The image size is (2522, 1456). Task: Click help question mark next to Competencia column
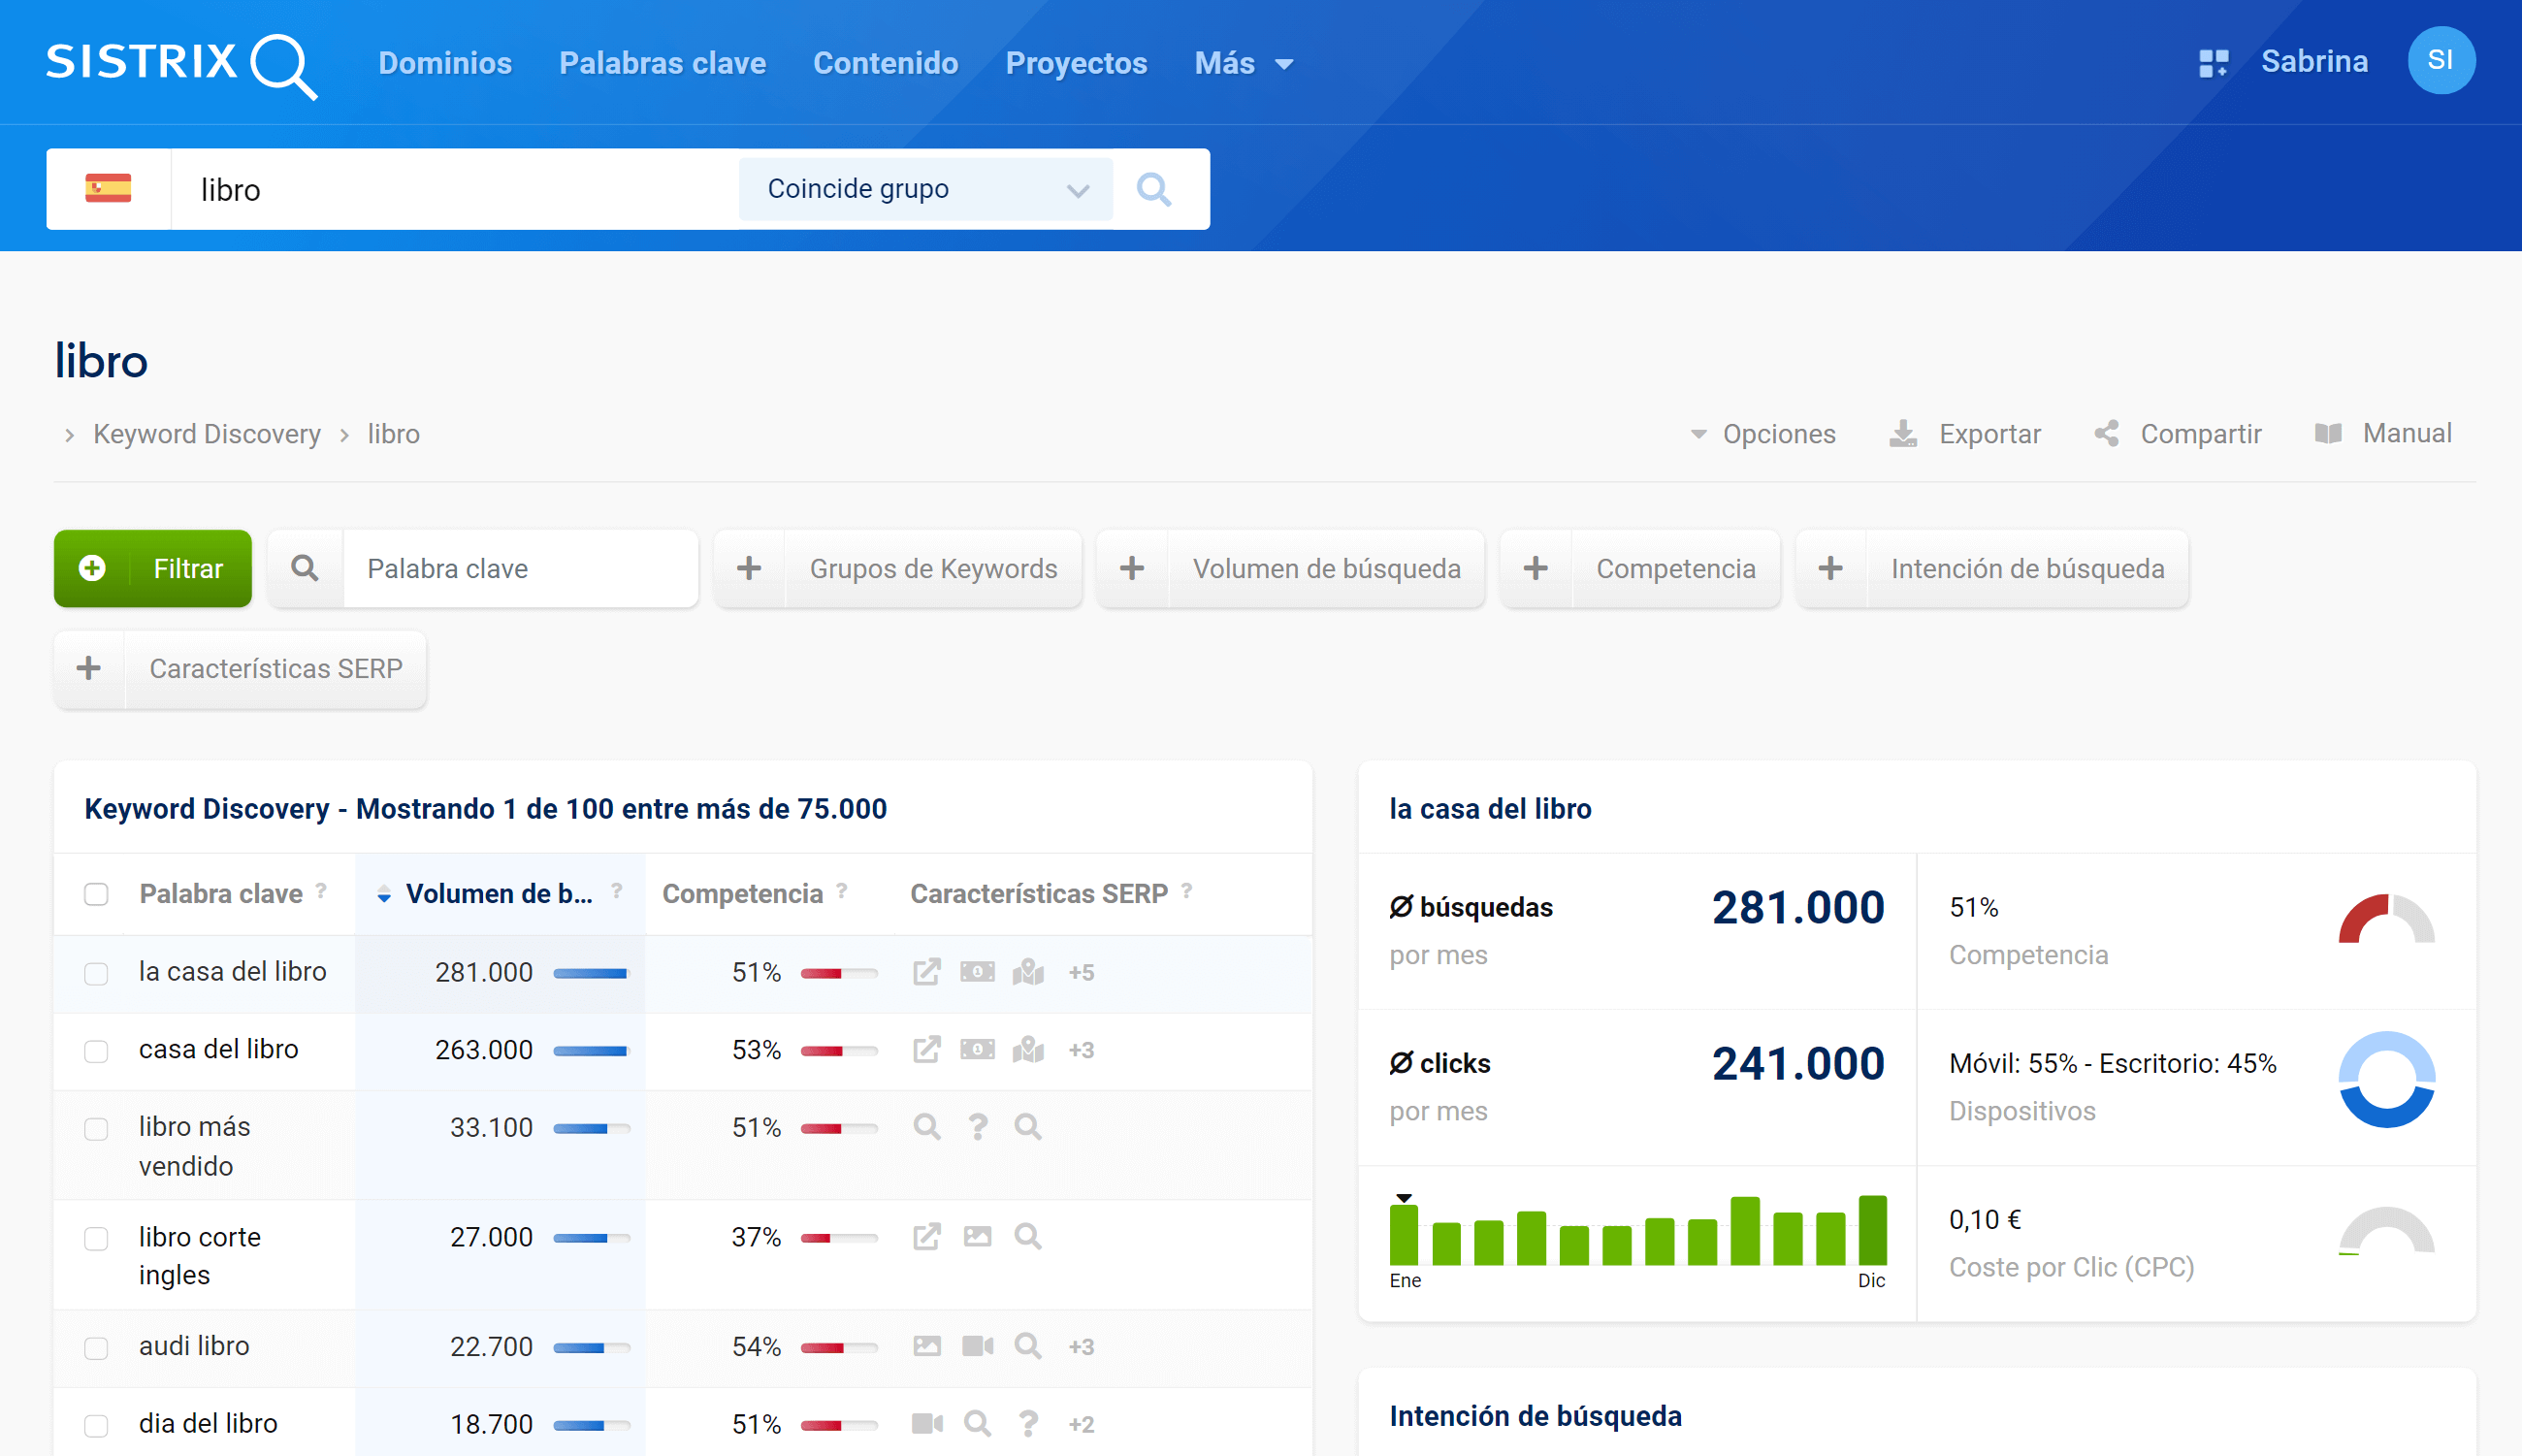[842, 891]
